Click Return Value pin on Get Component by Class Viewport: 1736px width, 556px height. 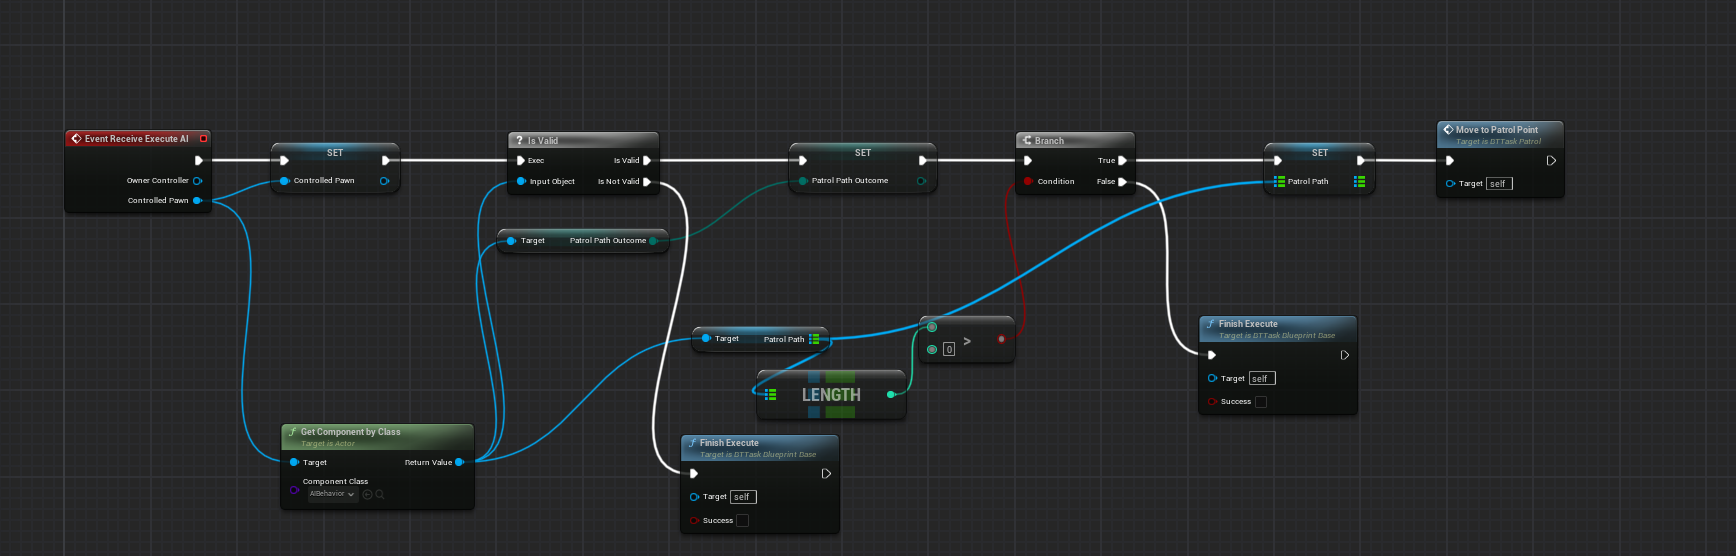tap(459, 462)
